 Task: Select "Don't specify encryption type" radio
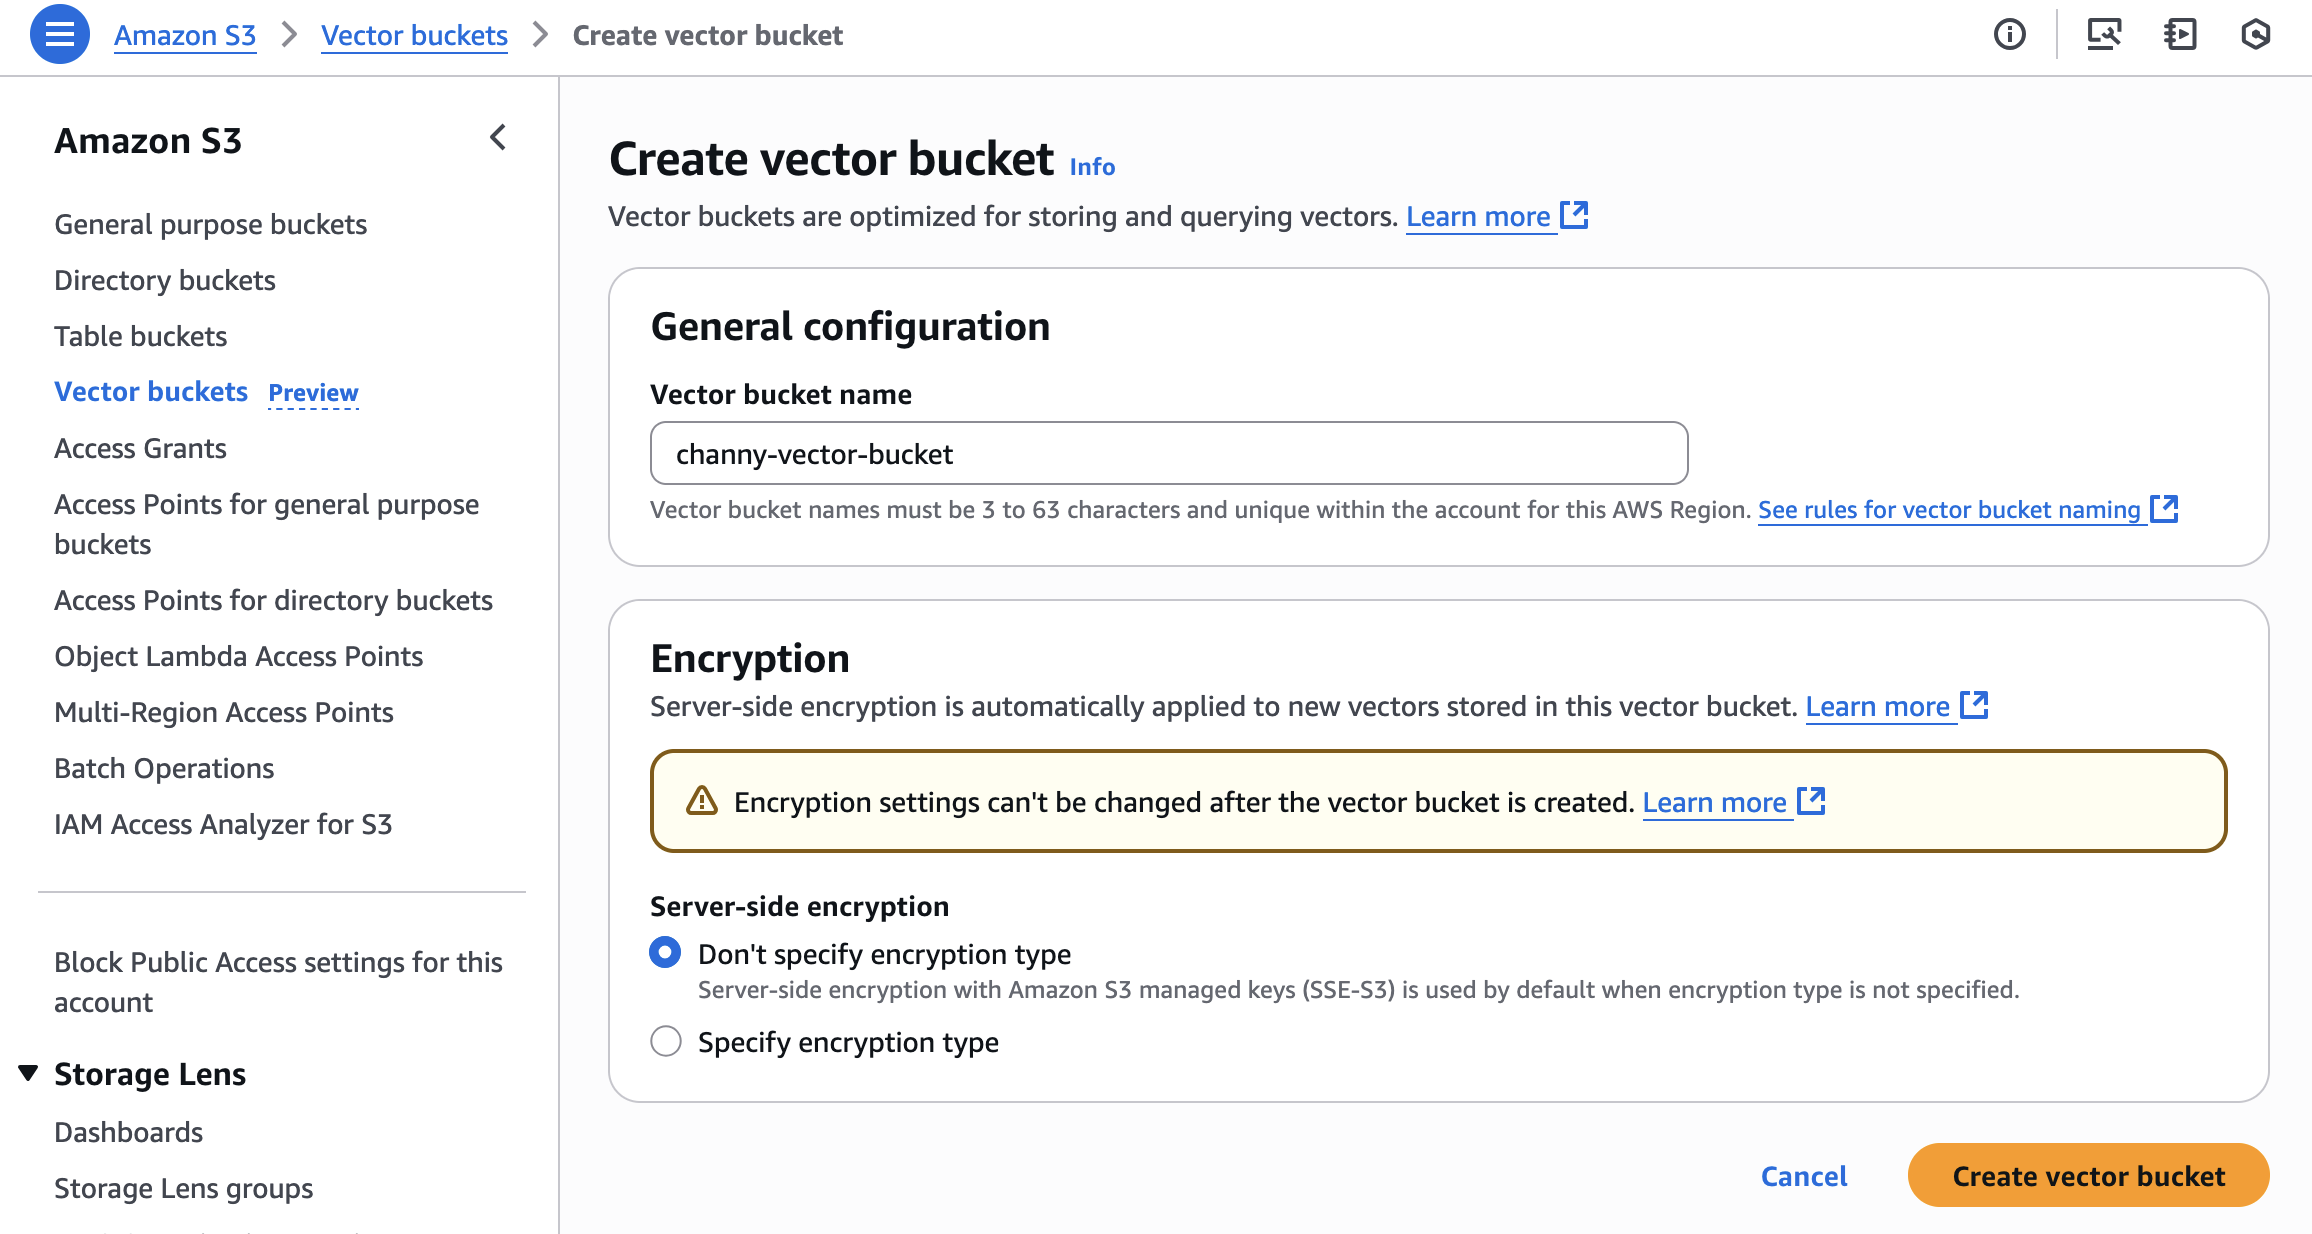coord(666,953)
